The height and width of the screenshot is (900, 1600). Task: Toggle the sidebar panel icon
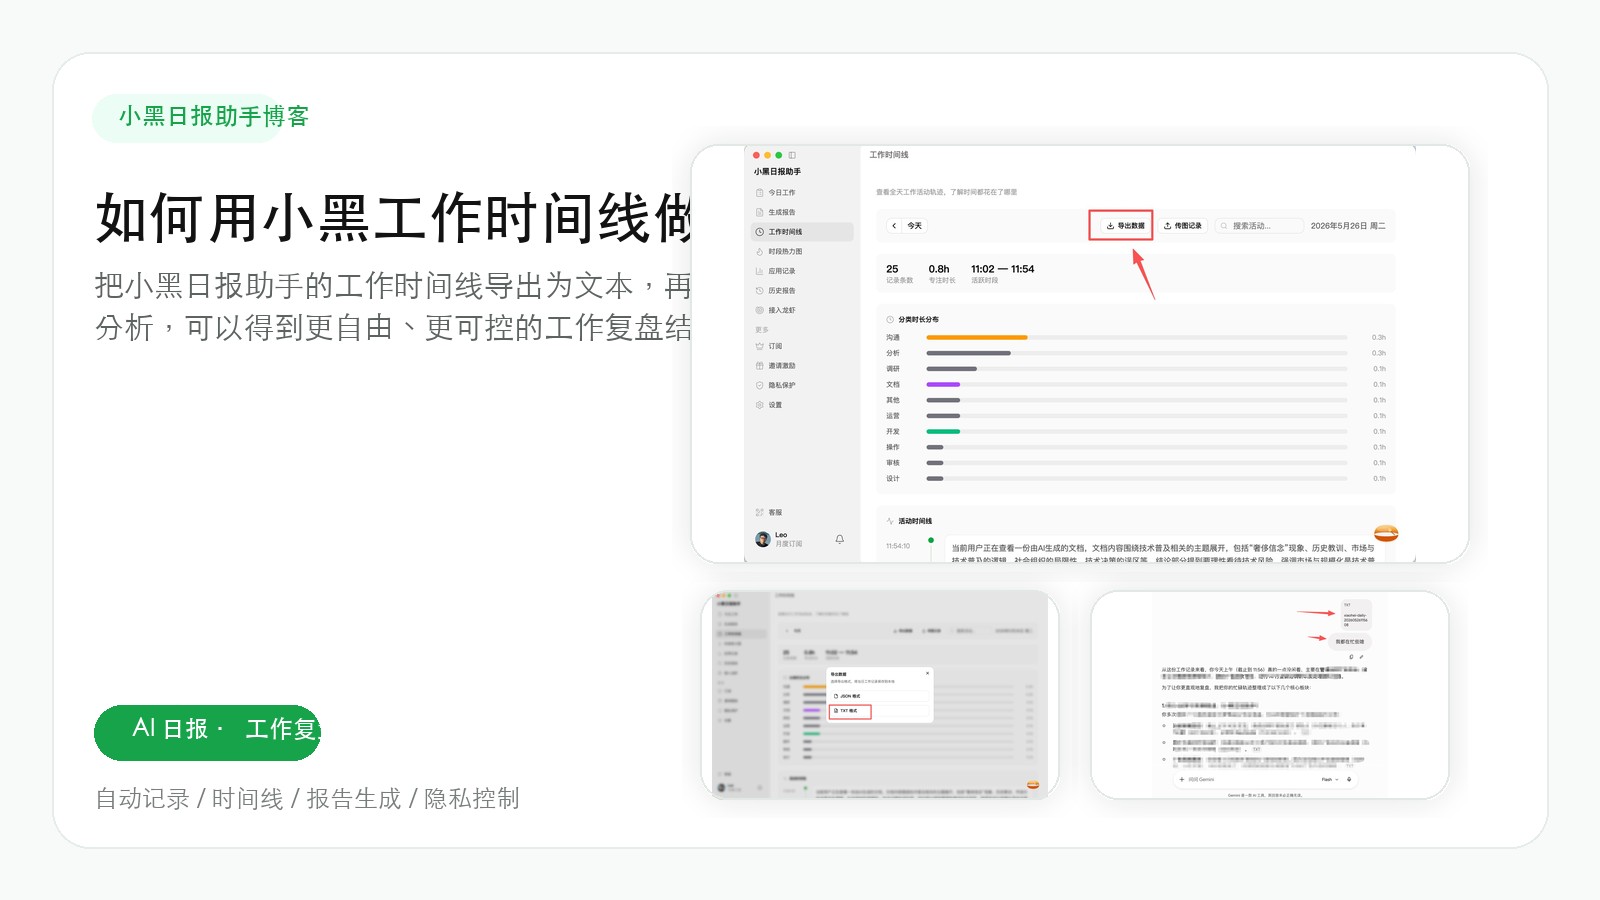792,155
